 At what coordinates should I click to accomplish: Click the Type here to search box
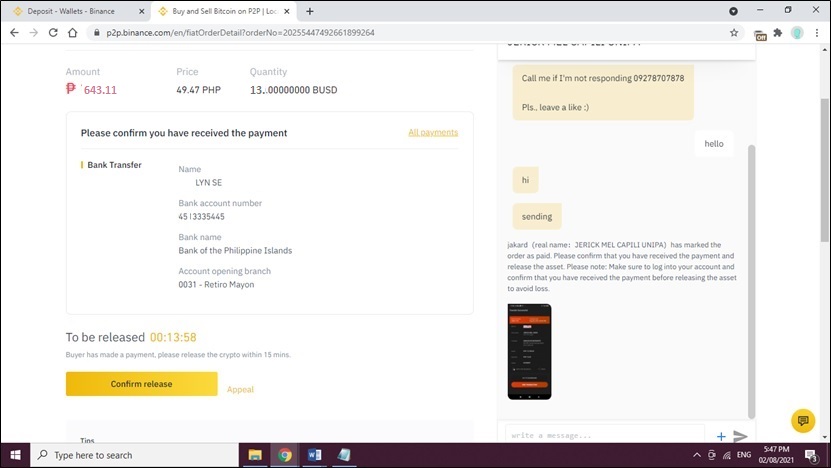[x=135, y=455]
